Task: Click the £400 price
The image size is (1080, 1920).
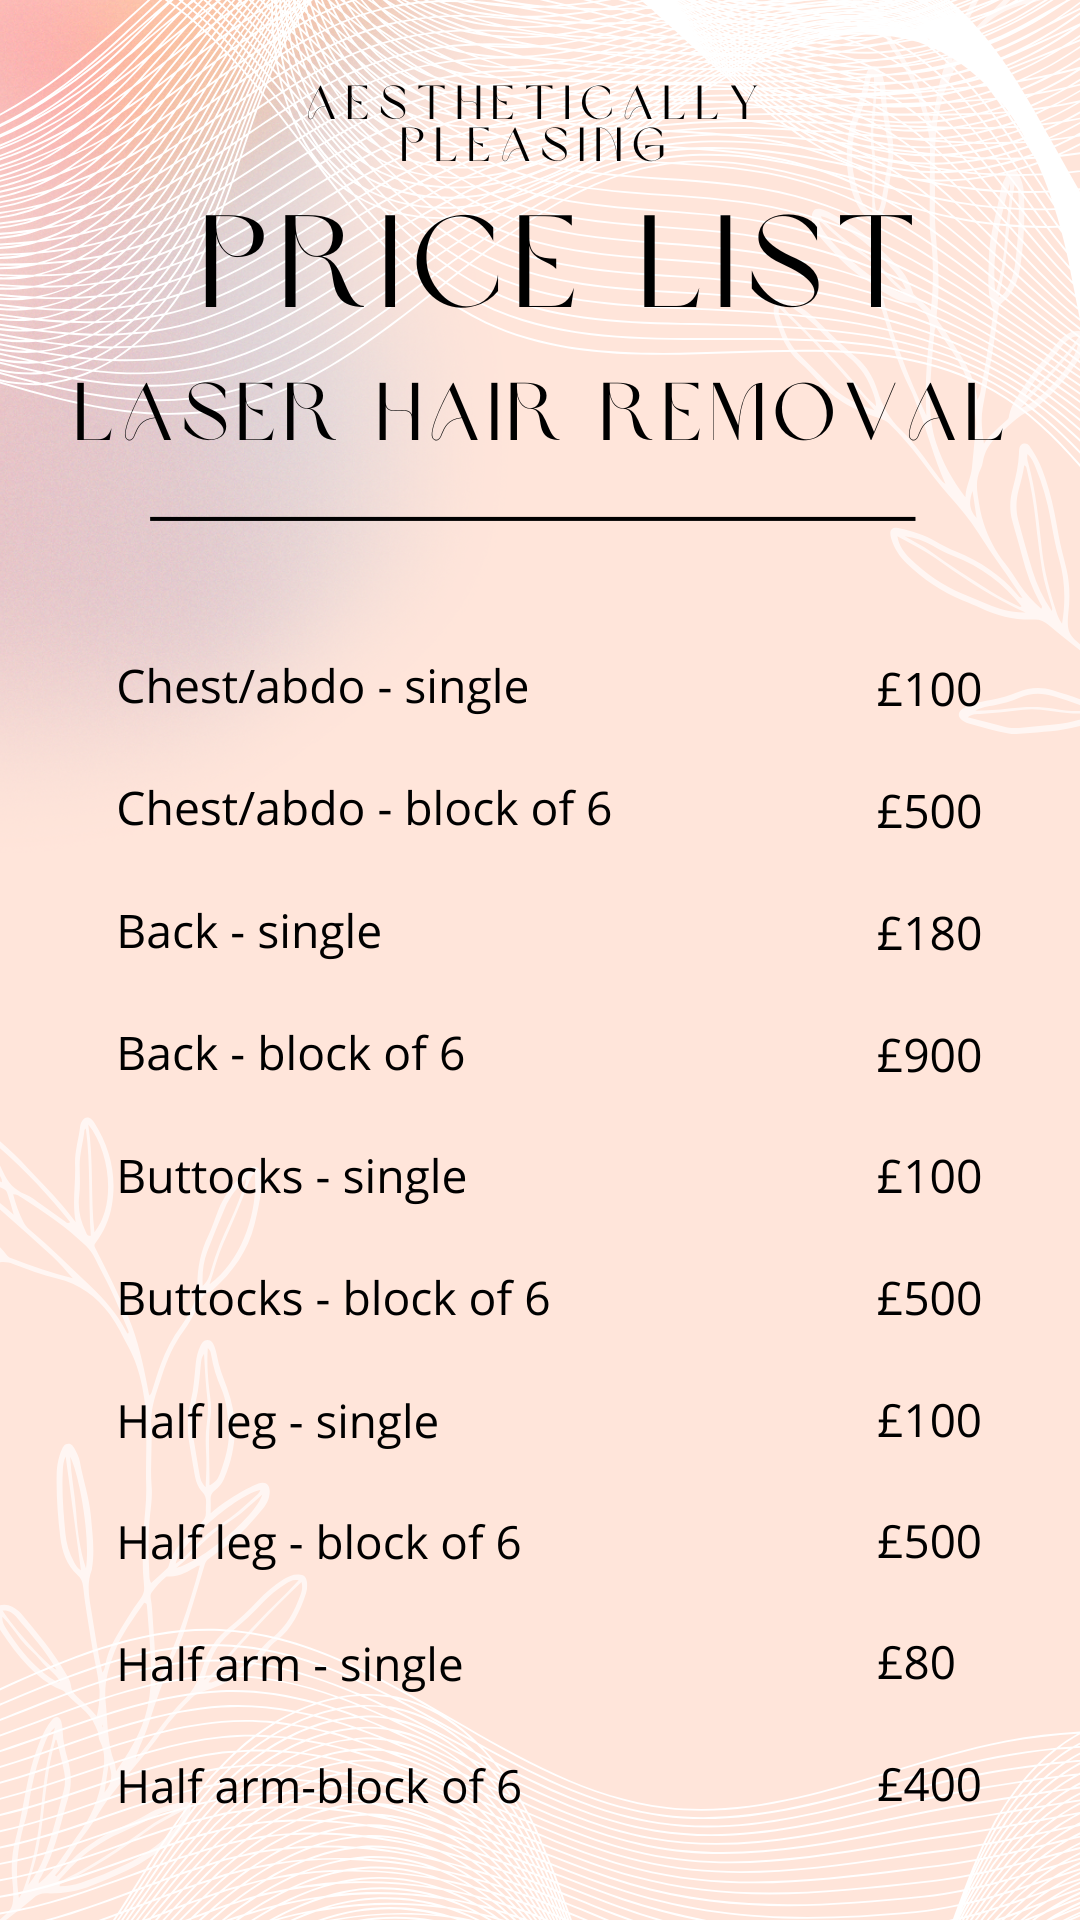Action: (x=929, y=1786)
